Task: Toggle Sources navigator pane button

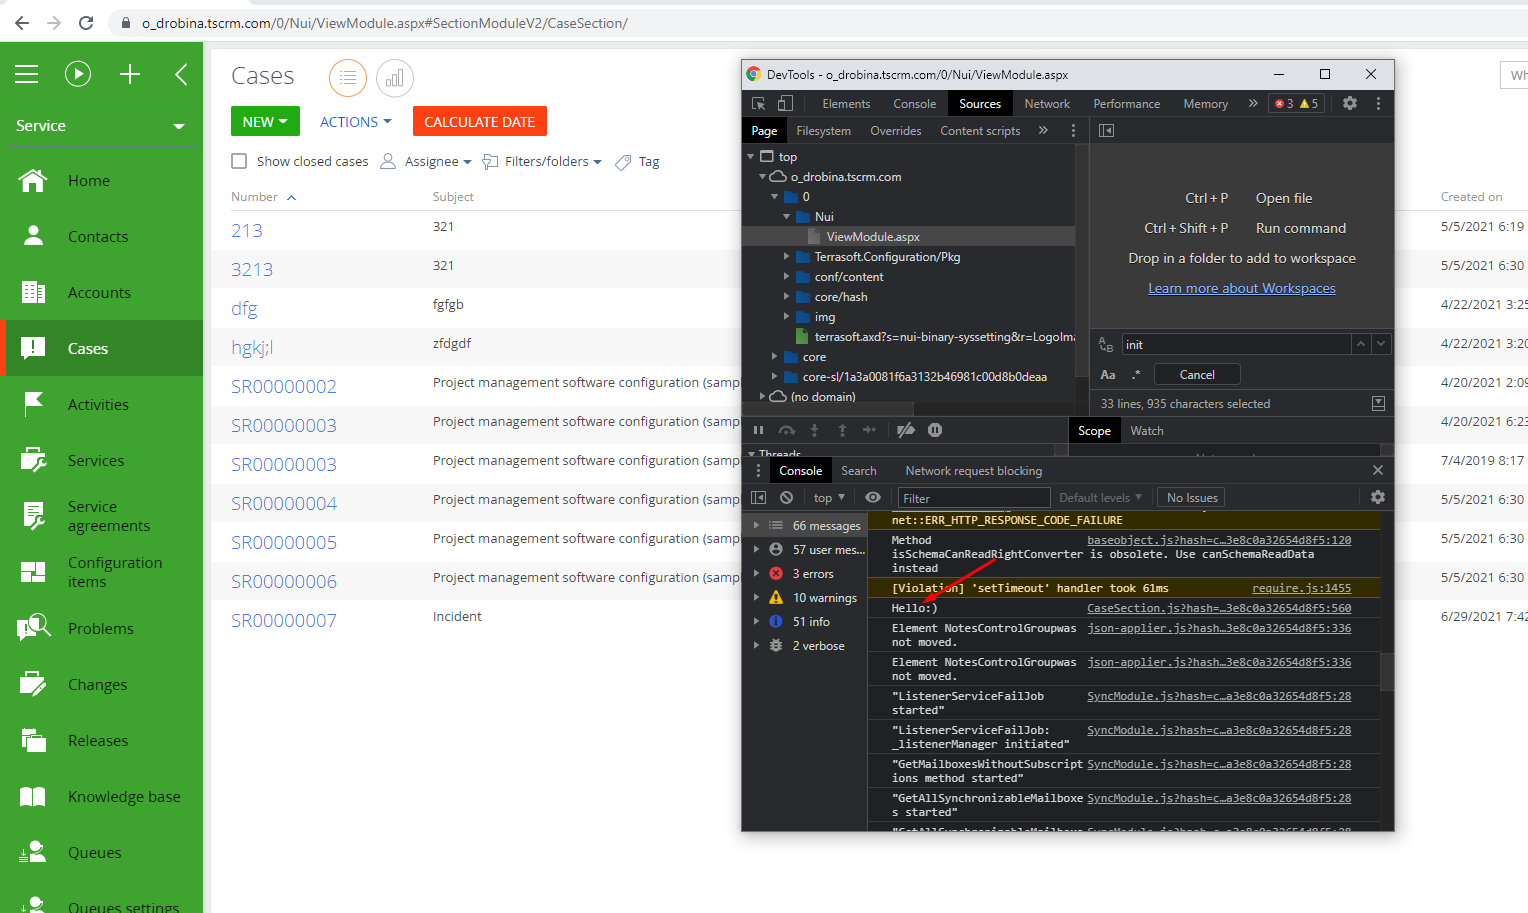Action: [x=1106, y=131]
